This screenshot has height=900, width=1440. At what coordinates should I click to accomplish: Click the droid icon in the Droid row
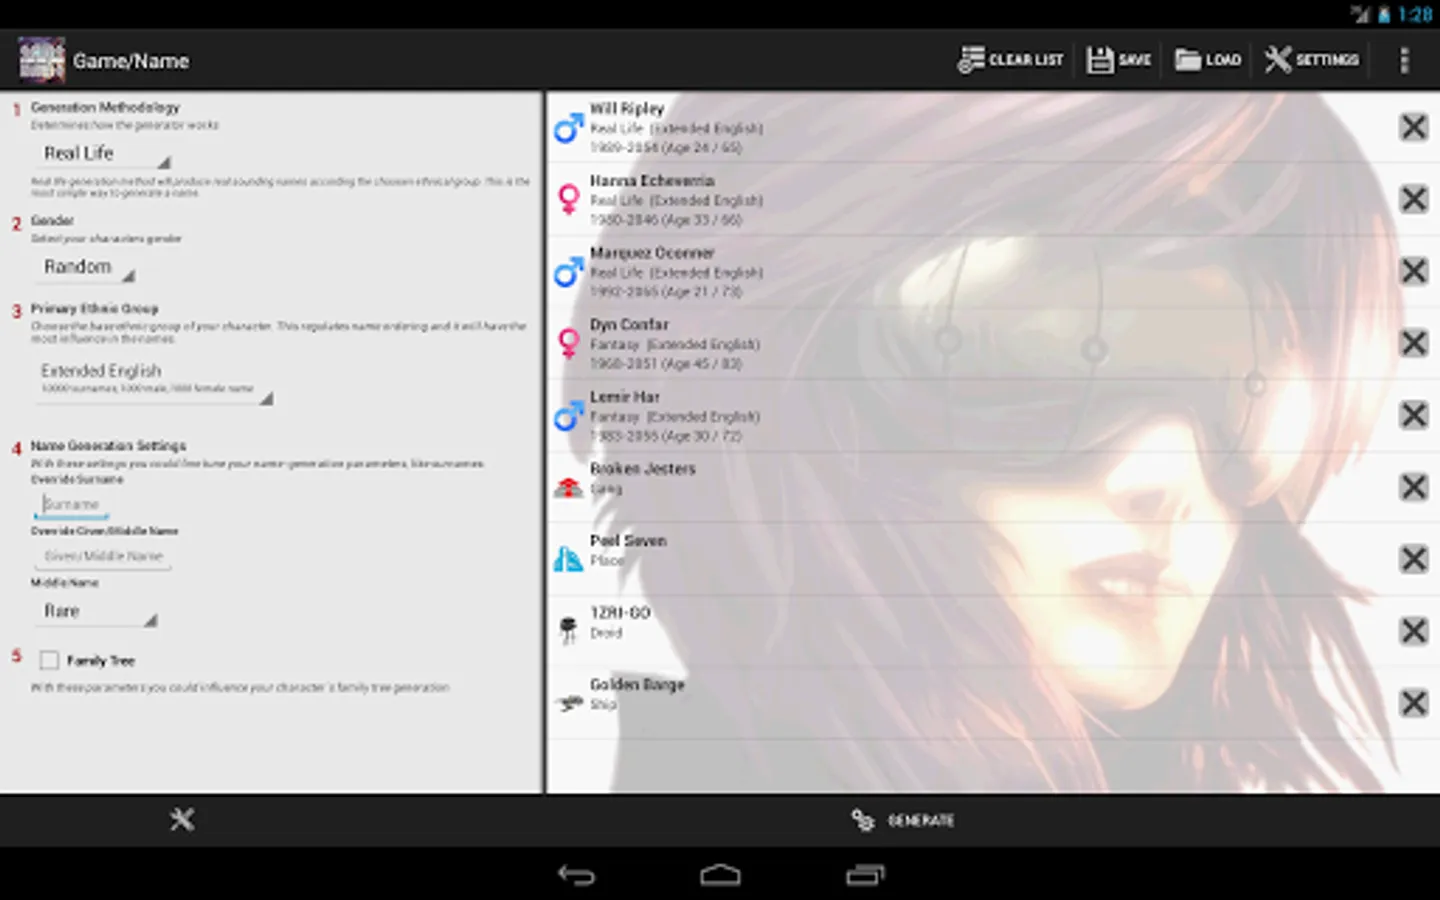click(x=569, y=630)
